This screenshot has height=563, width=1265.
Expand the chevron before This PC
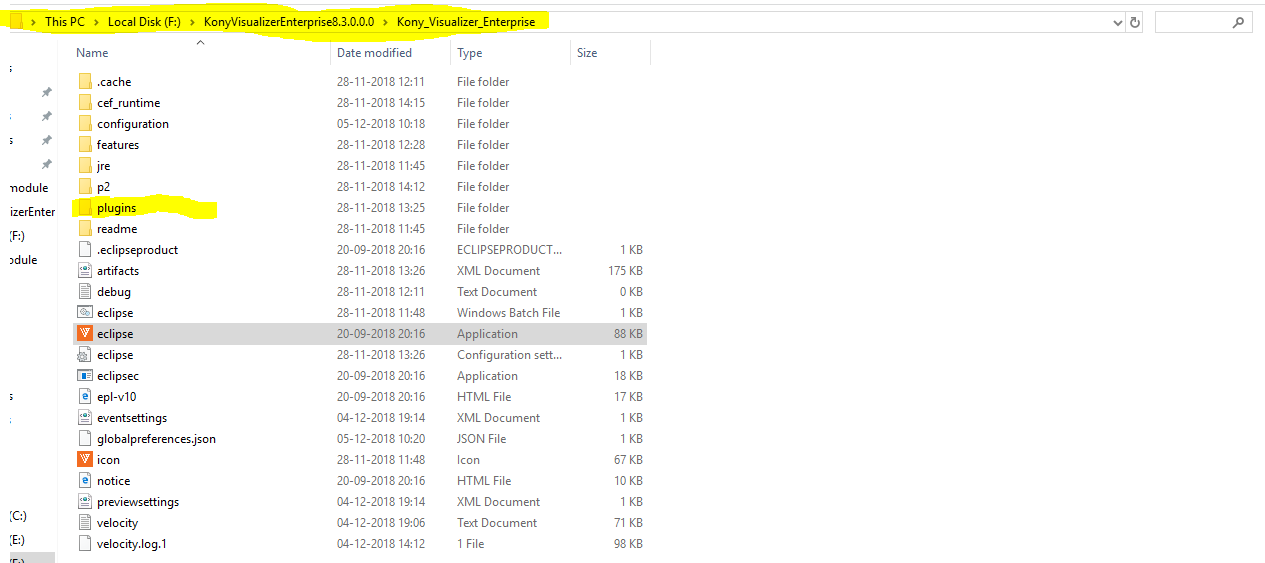[x=34, y=22]
